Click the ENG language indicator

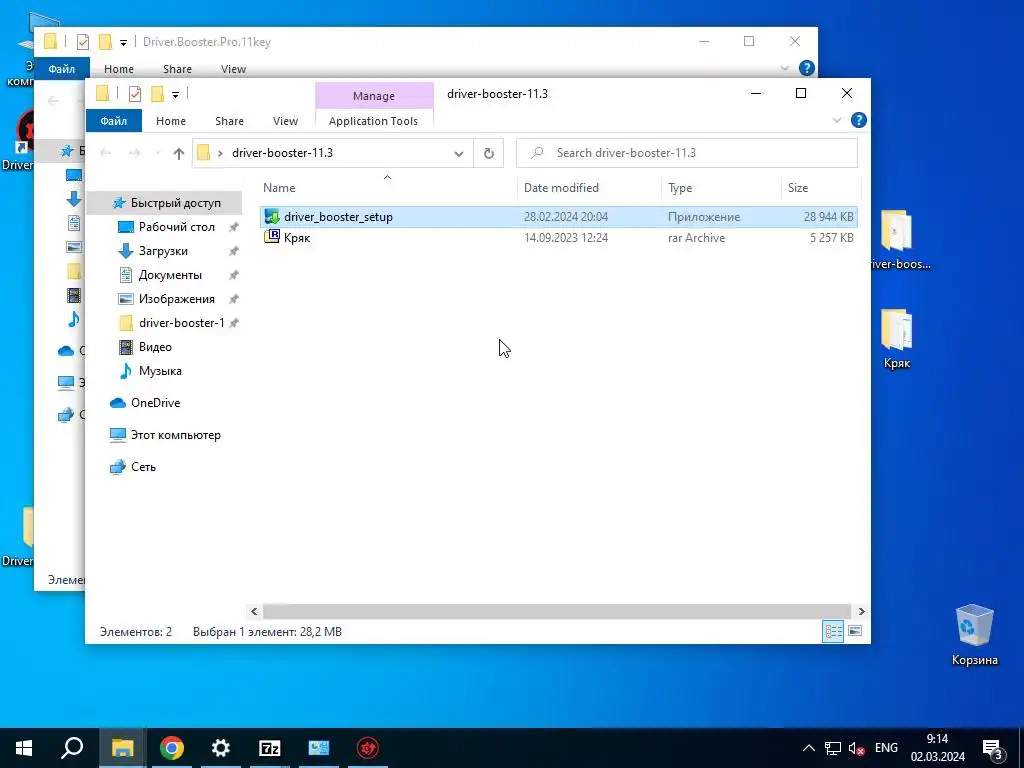[x=886, y=748]
